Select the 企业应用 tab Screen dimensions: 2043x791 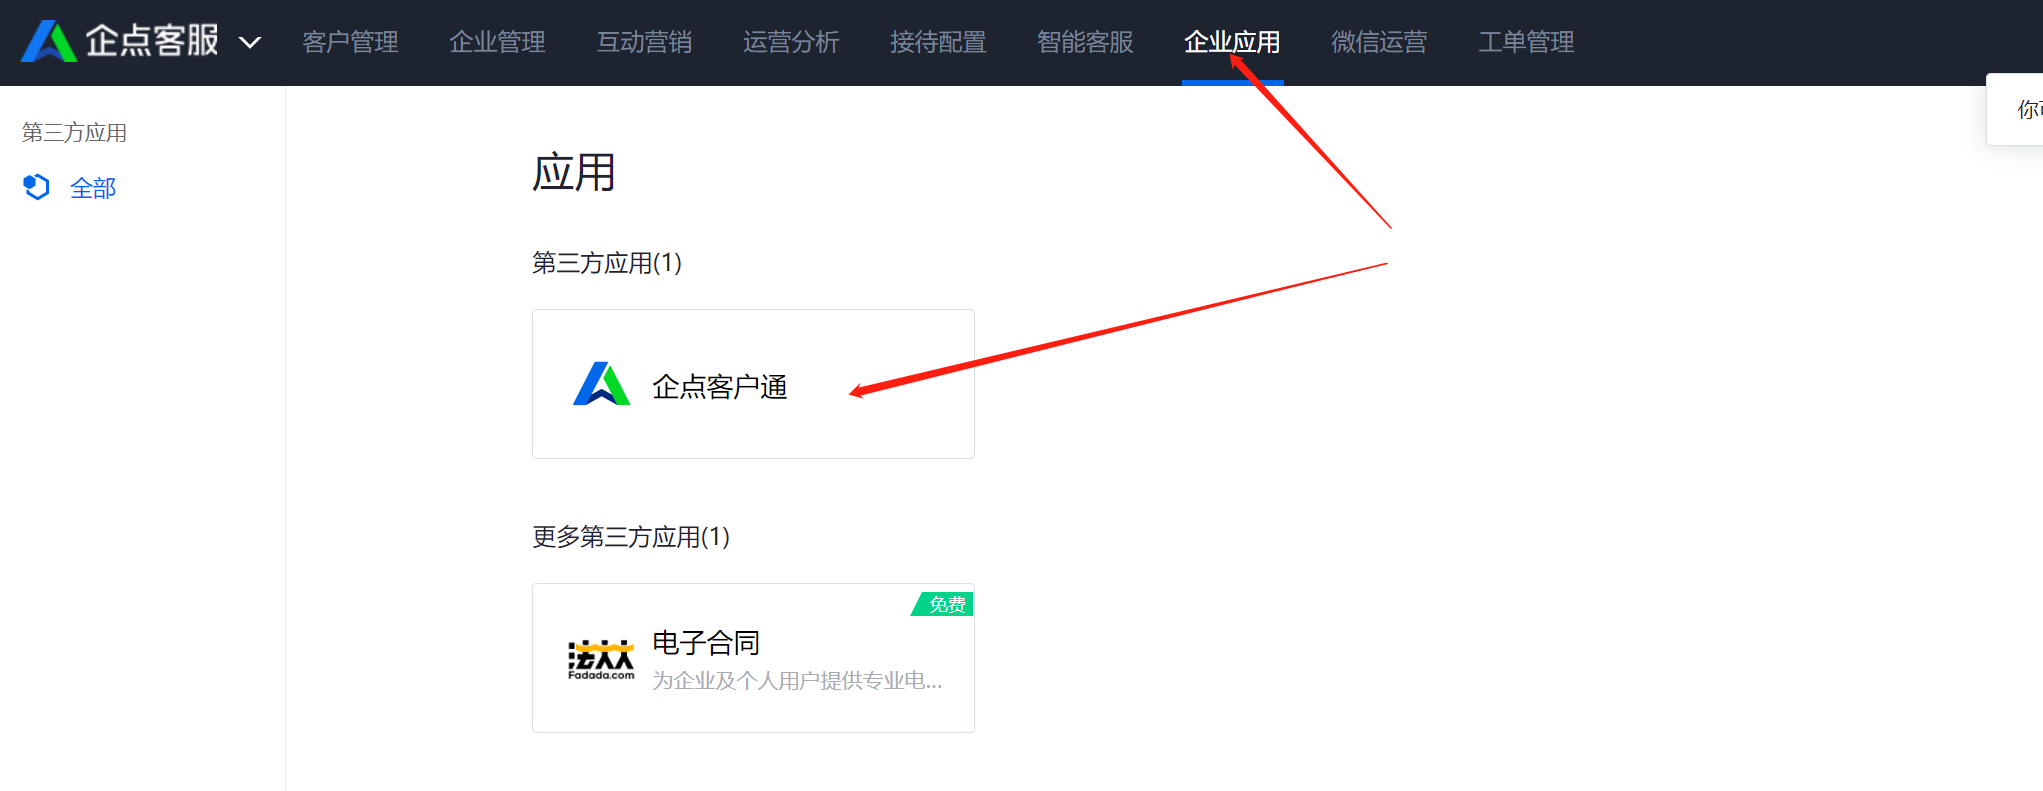(1232, 42)
